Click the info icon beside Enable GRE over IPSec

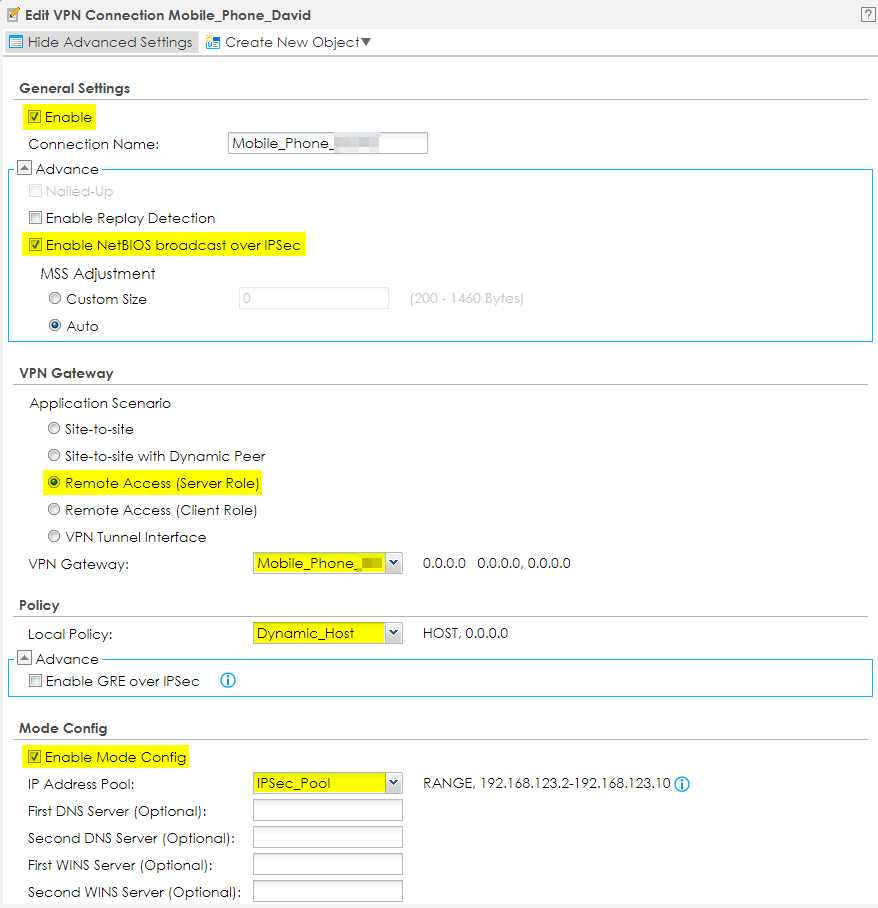click(227, 681)
